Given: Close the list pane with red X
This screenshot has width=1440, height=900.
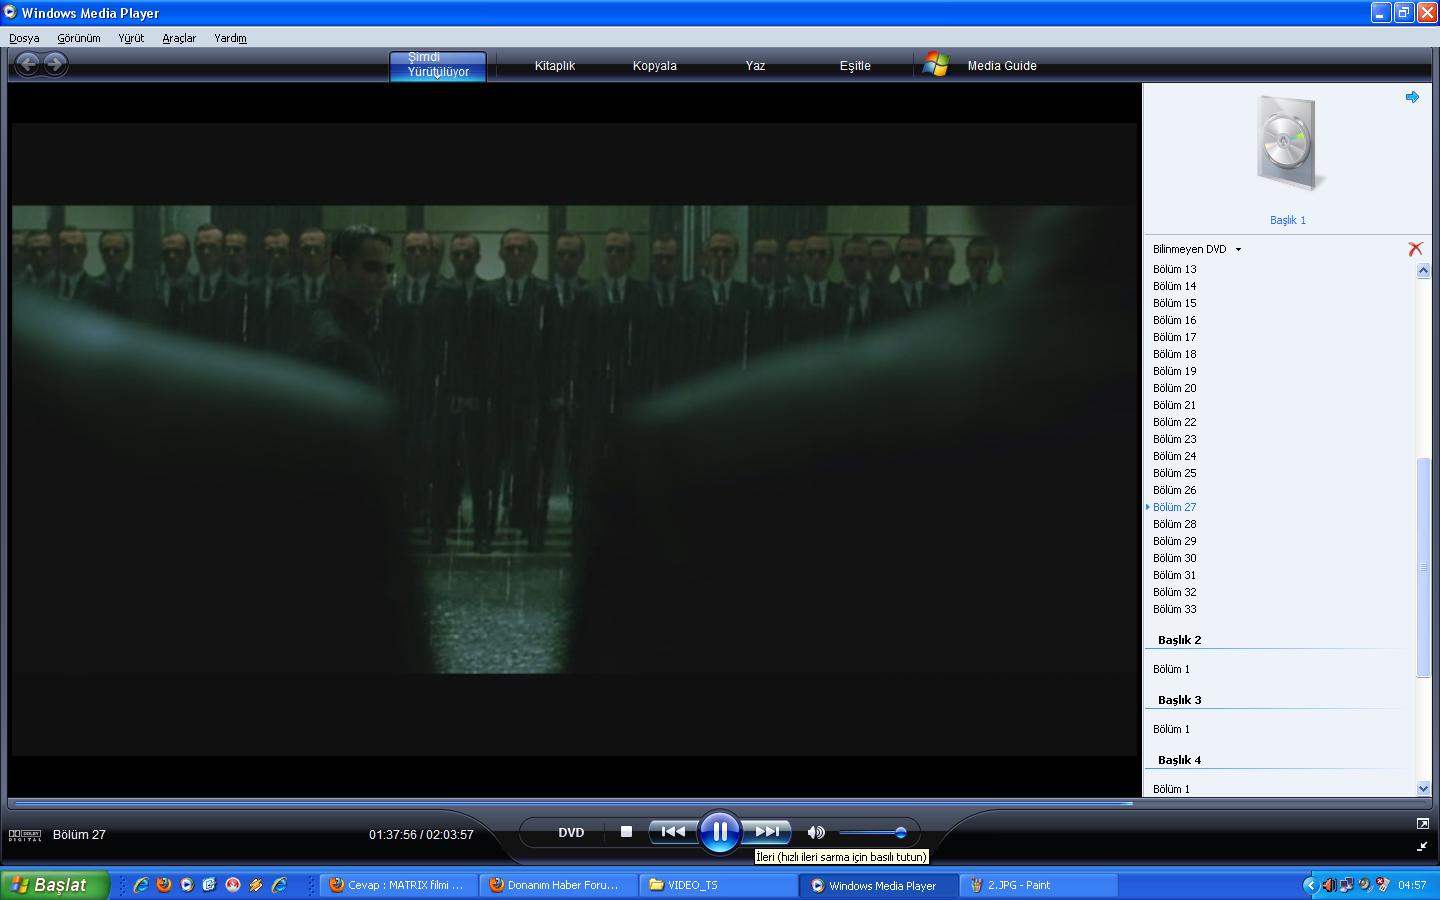Looking at the screenshot, I should coord(1415,249).
